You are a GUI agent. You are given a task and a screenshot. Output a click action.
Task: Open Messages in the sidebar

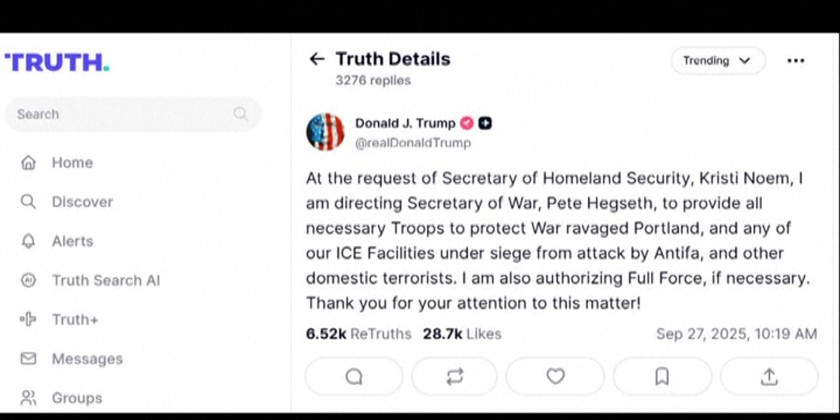(x=87, y=358)
